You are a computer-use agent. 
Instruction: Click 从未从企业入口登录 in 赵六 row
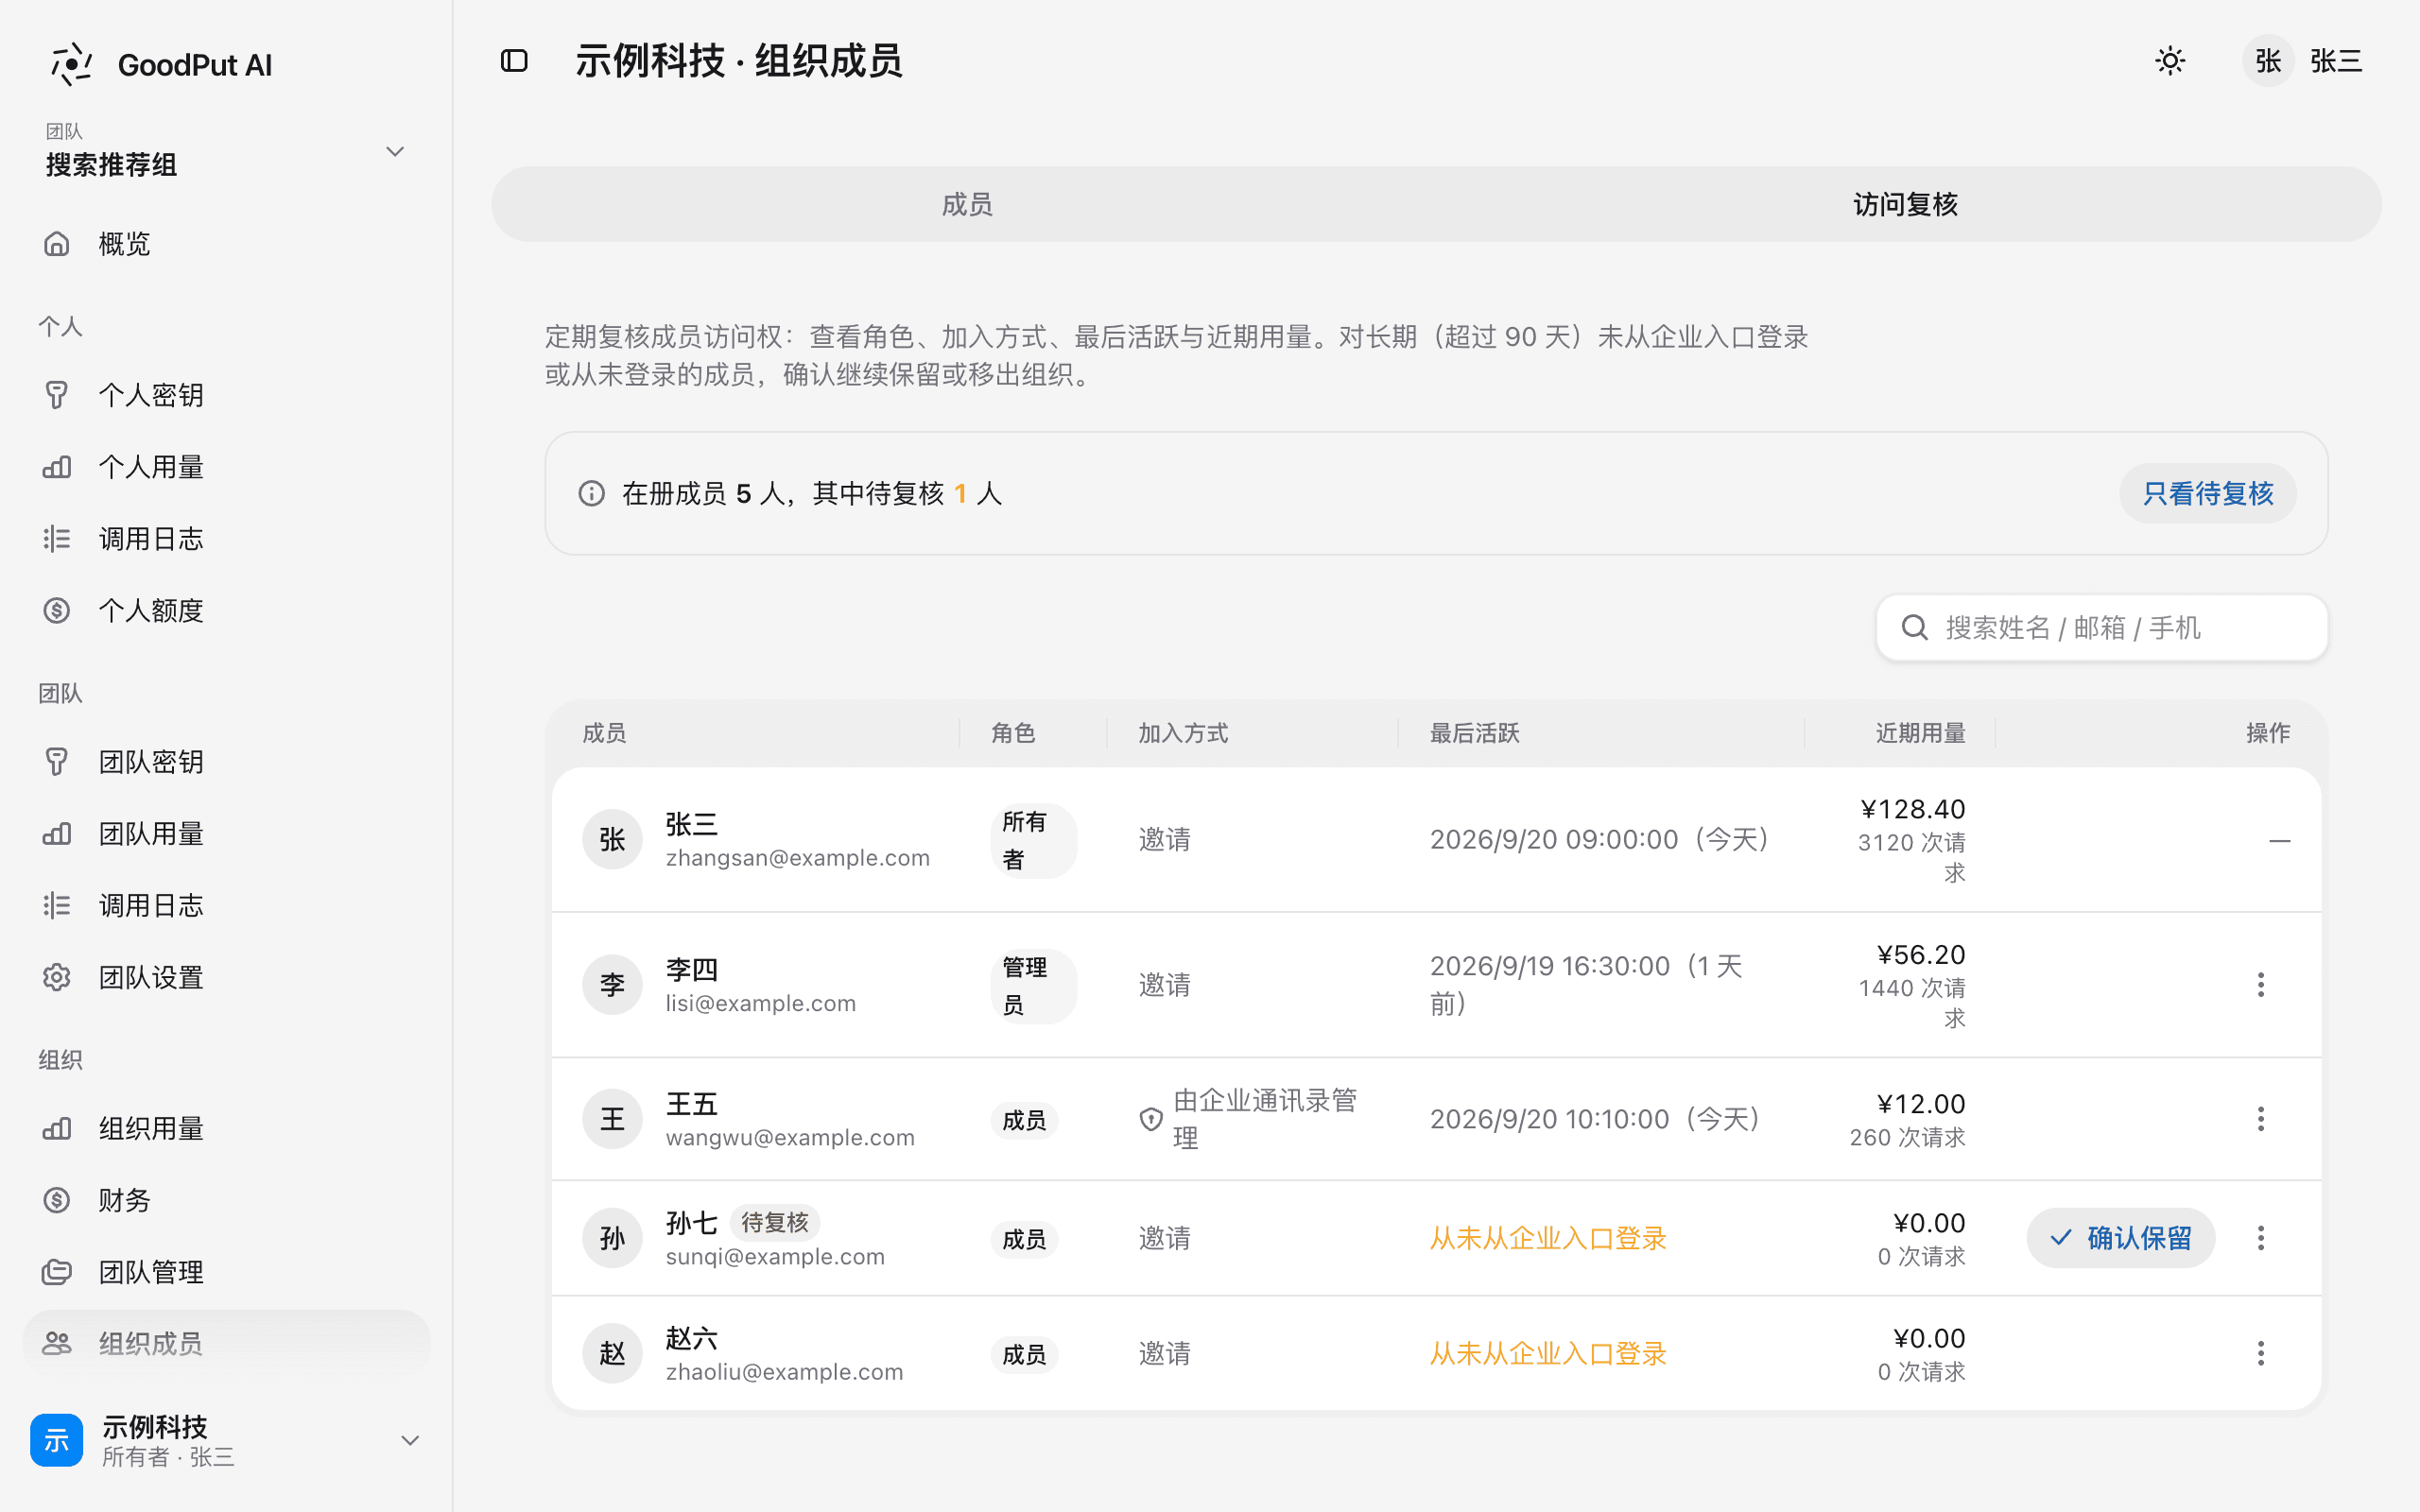pos(1548,1354)
